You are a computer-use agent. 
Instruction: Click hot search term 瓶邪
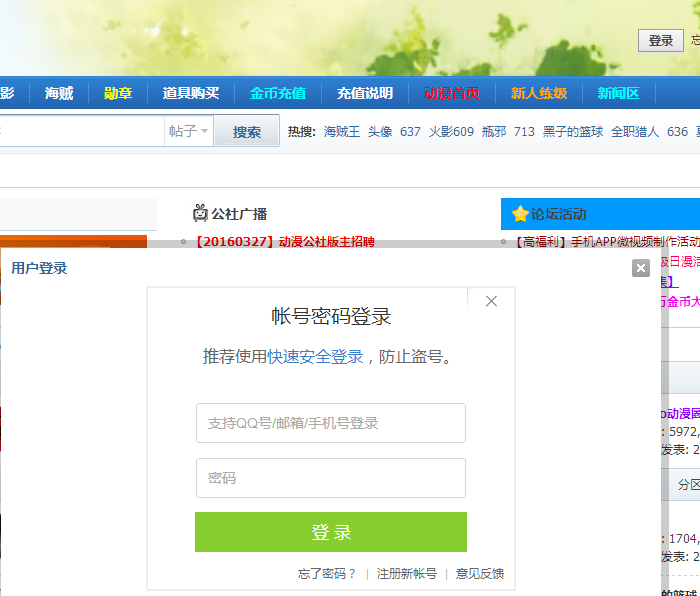tap(494, 132)
